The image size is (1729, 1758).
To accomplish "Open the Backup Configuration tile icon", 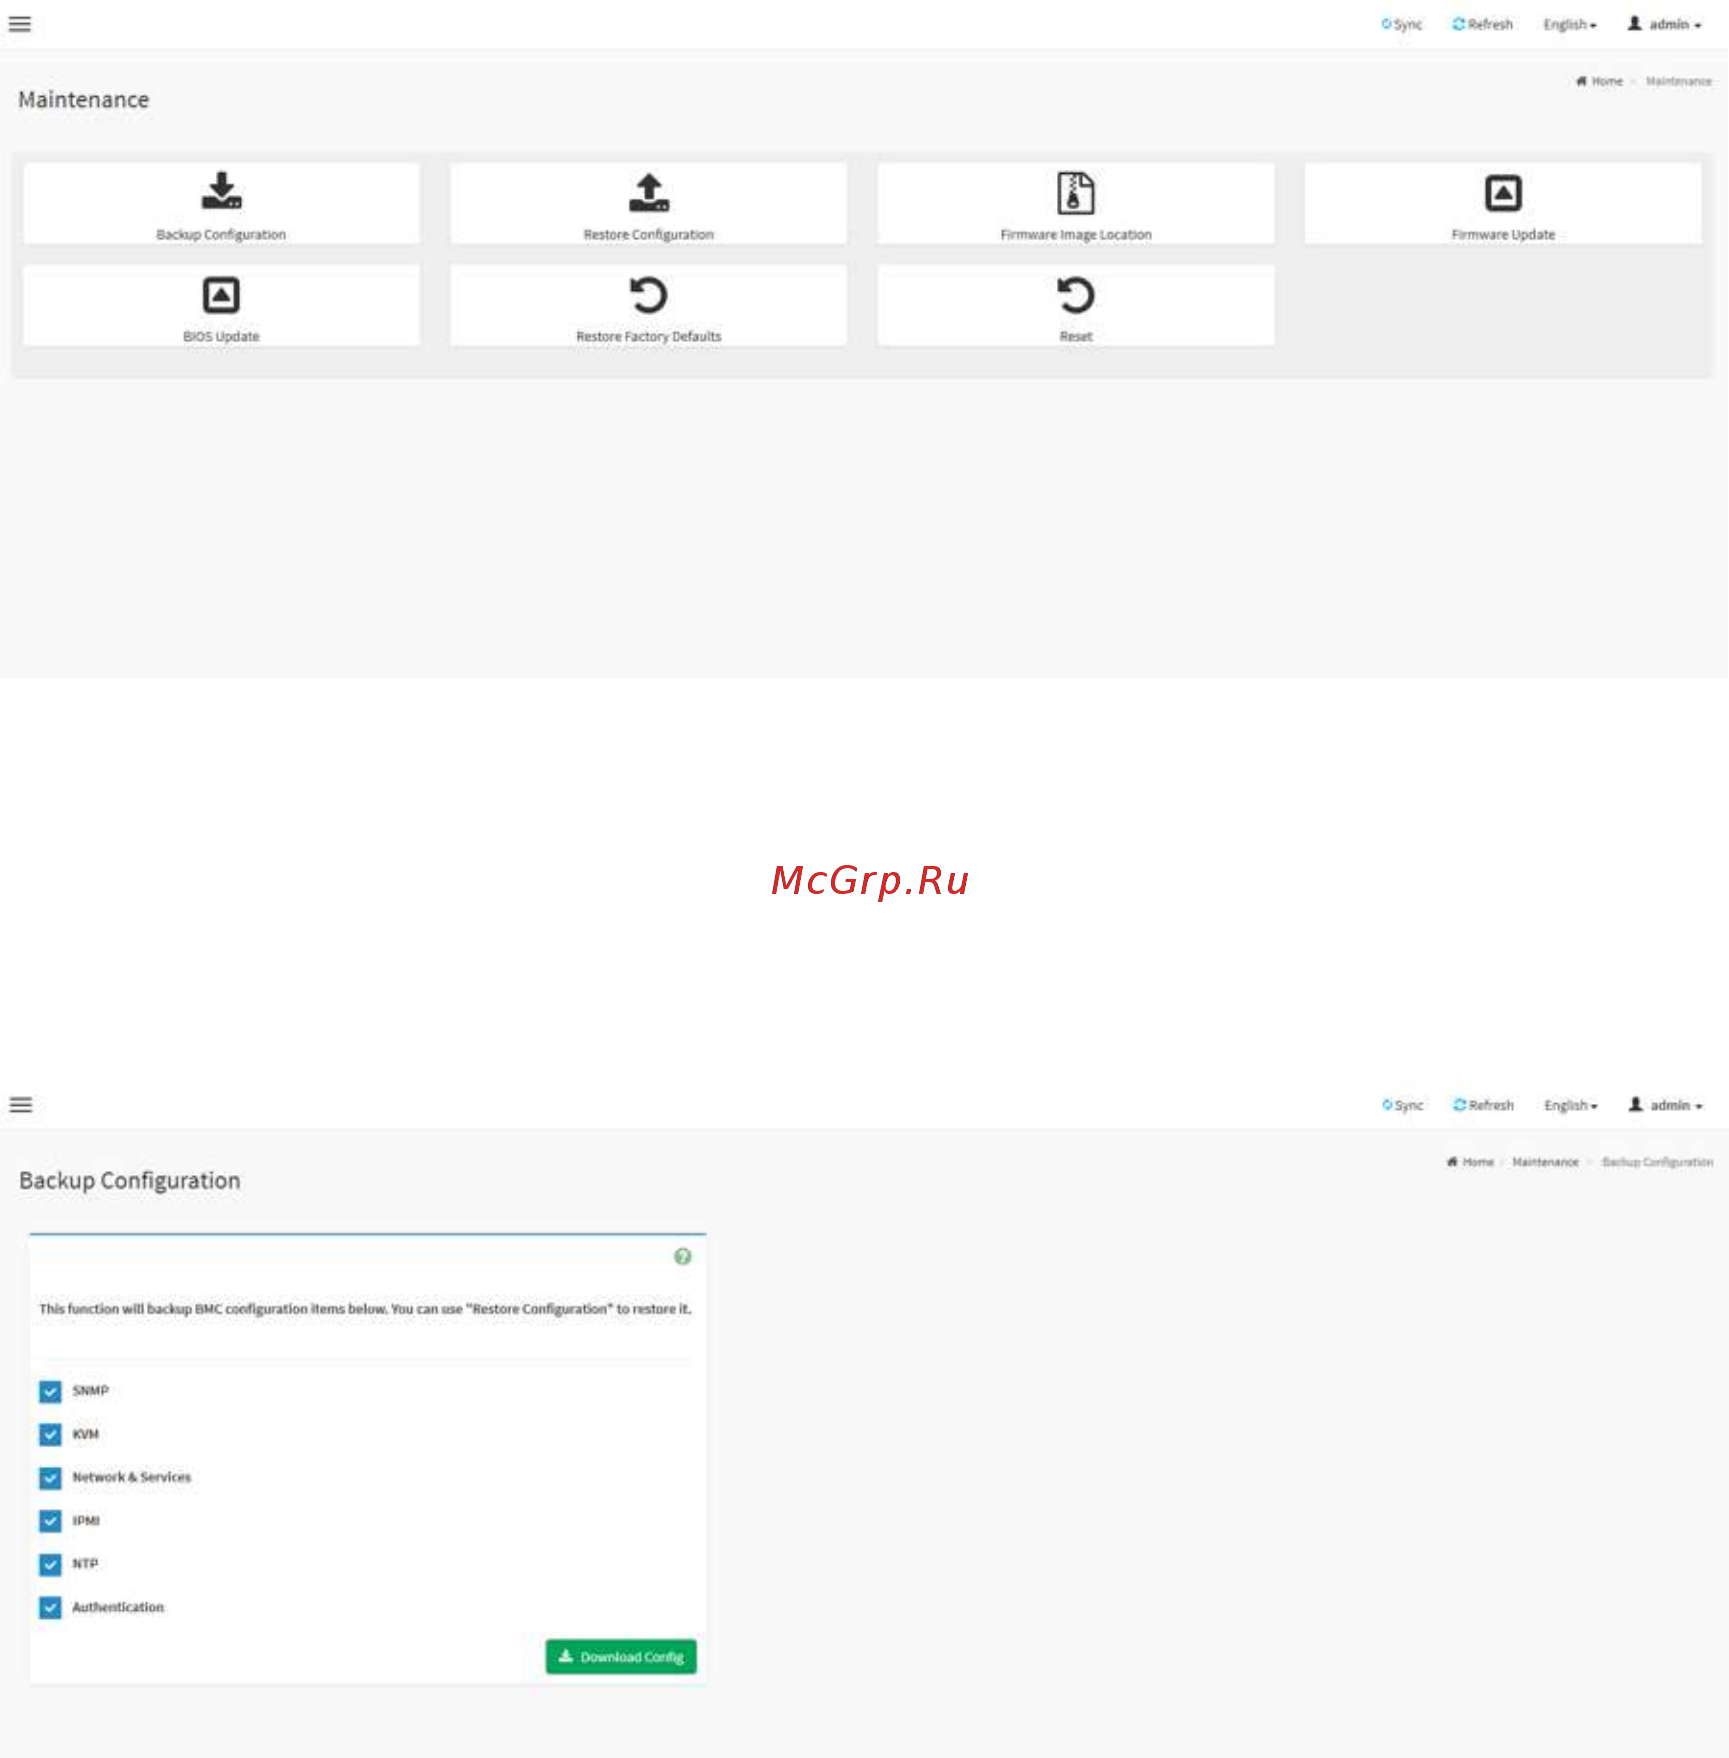I will (x=221, y=191).
